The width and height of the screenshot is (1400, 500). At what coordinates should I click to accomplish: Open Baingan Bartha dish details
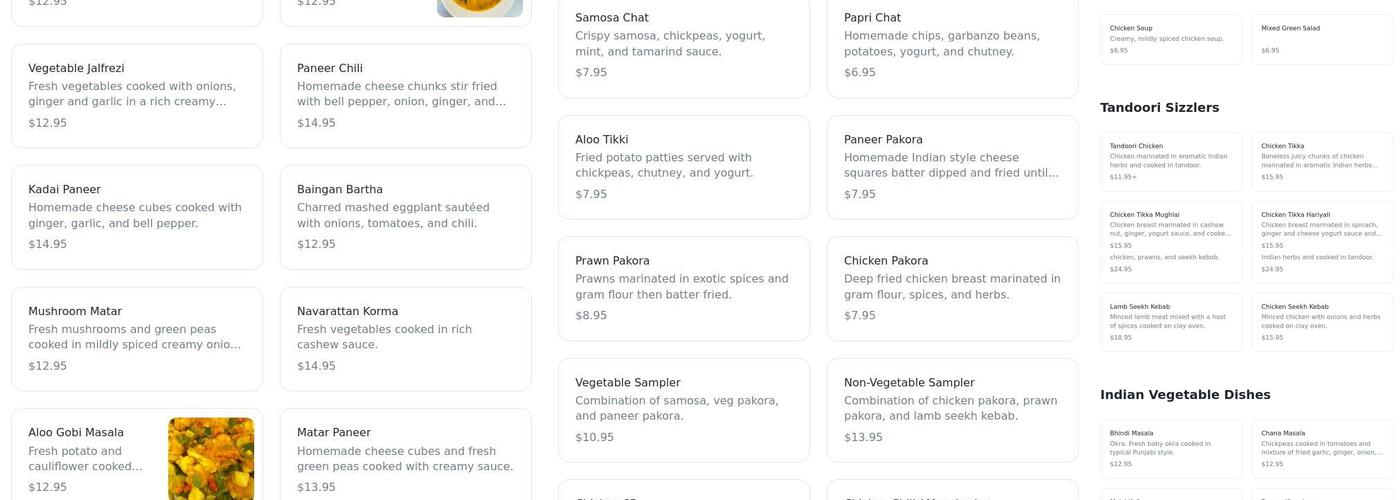pos(405,217)
